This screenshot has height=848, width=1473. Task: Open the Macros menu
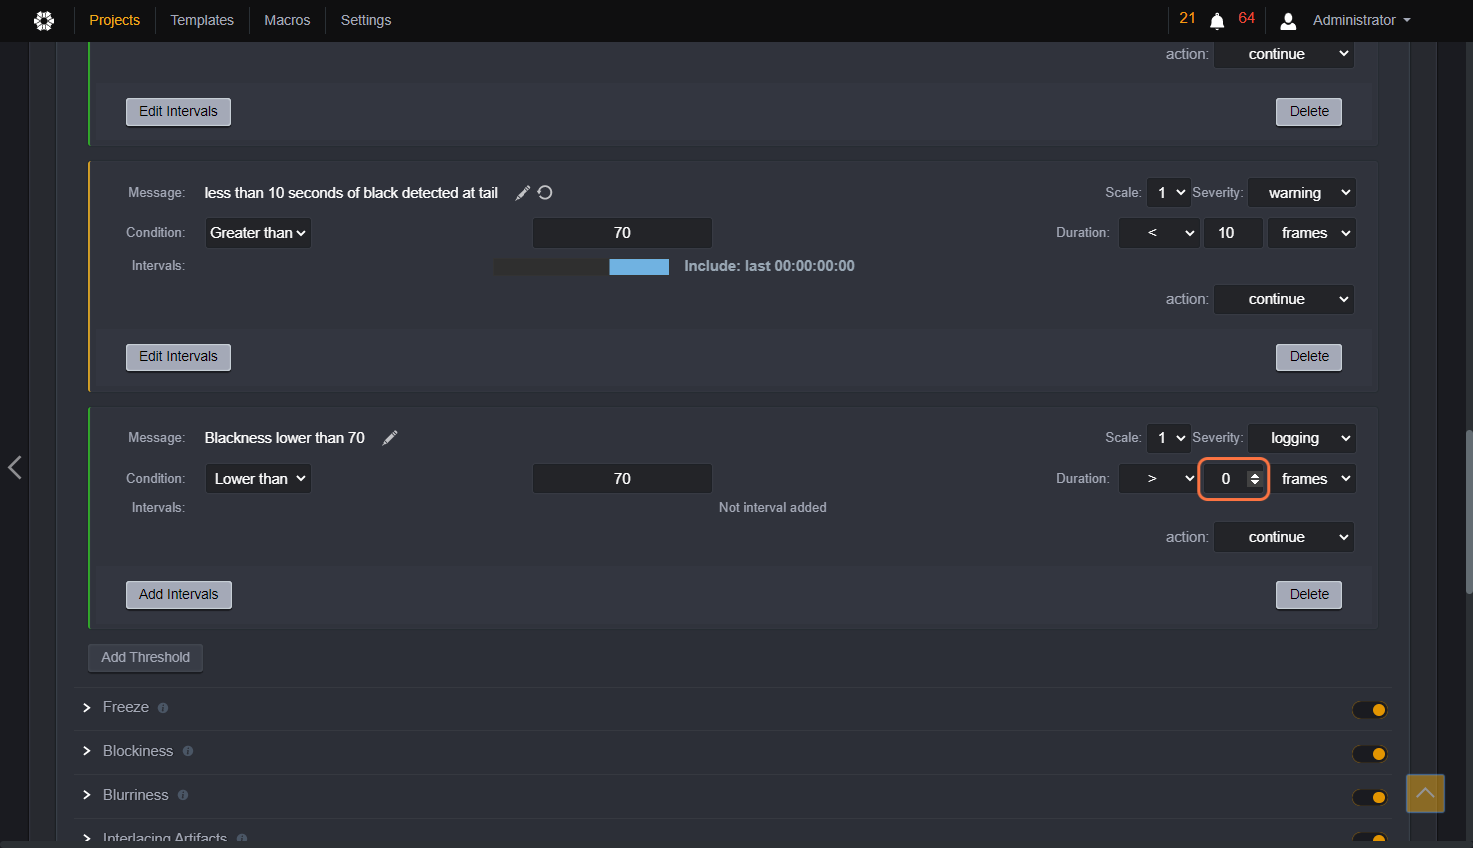tap(287, 20)
